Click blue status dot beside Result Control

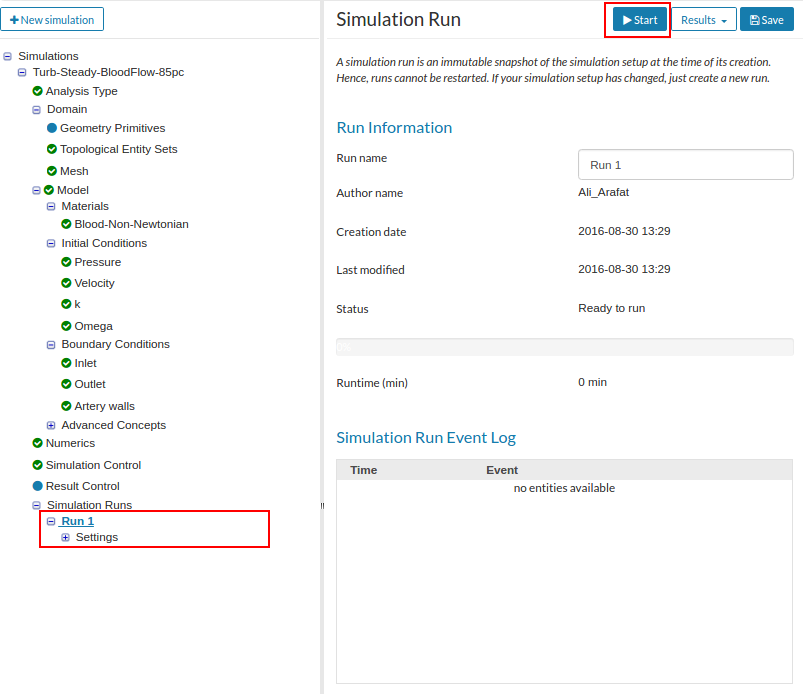point(37,486)
